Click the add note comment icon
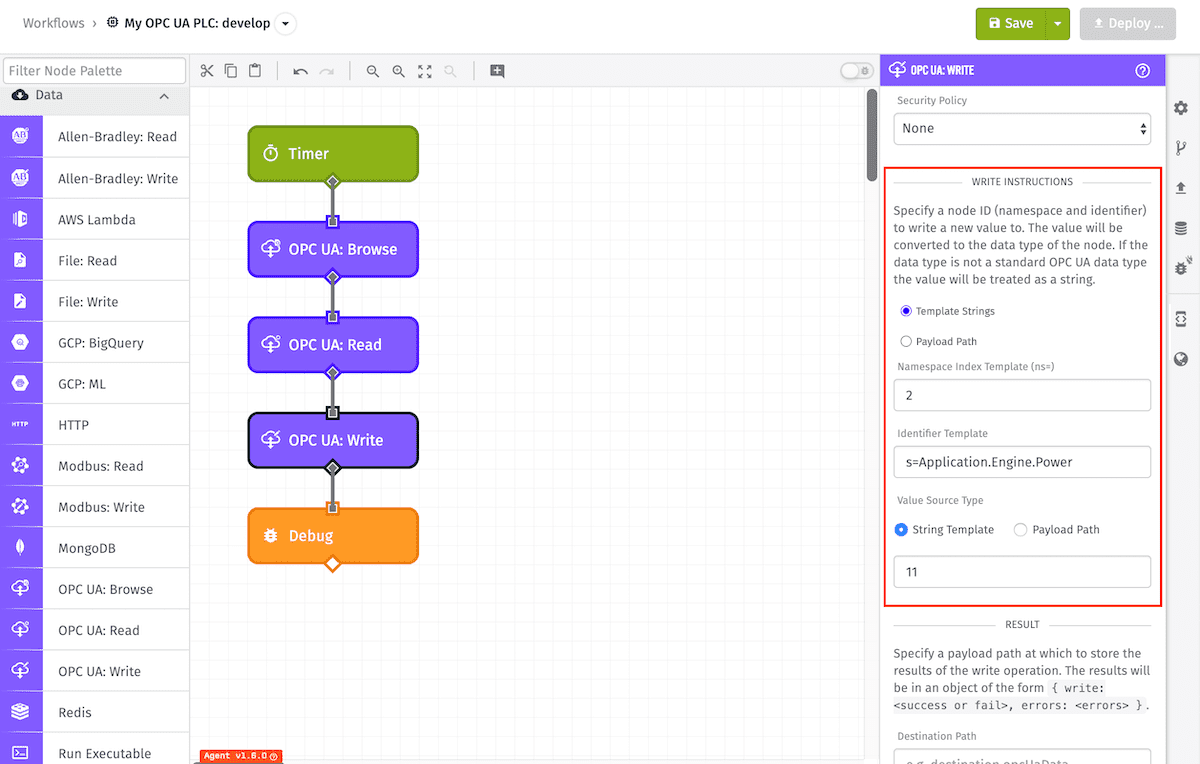The height and width of the screenshot is (764, 1200). point(497,71)
